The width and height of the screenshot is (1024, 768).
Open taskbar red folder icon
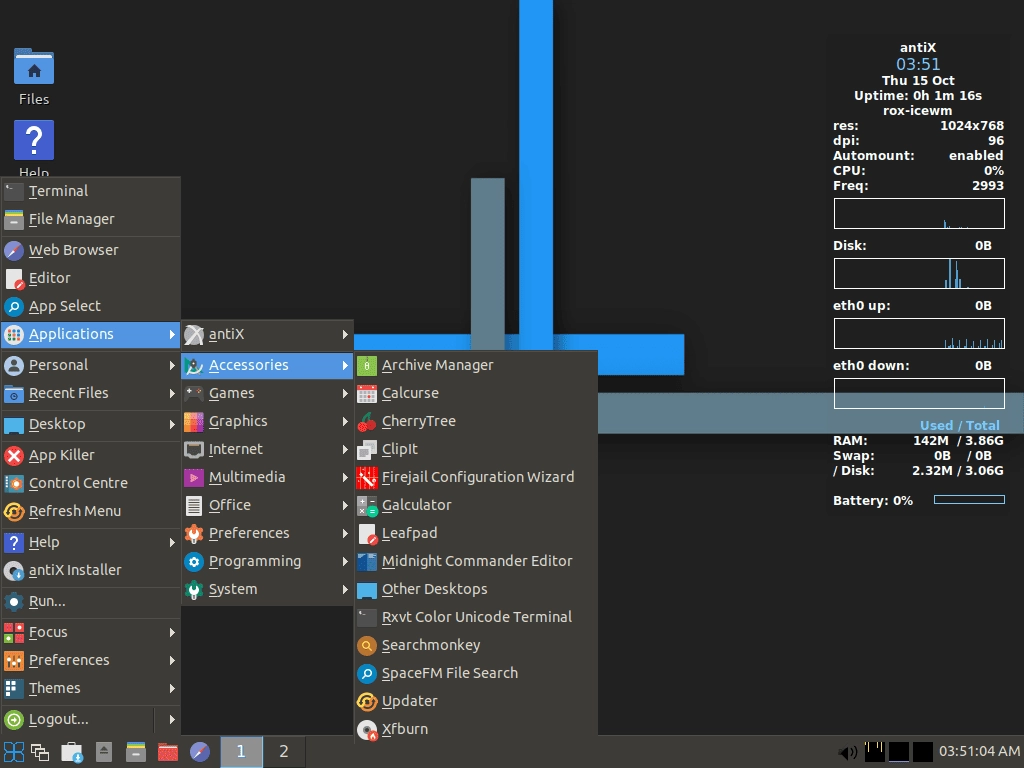click(168, 752)
